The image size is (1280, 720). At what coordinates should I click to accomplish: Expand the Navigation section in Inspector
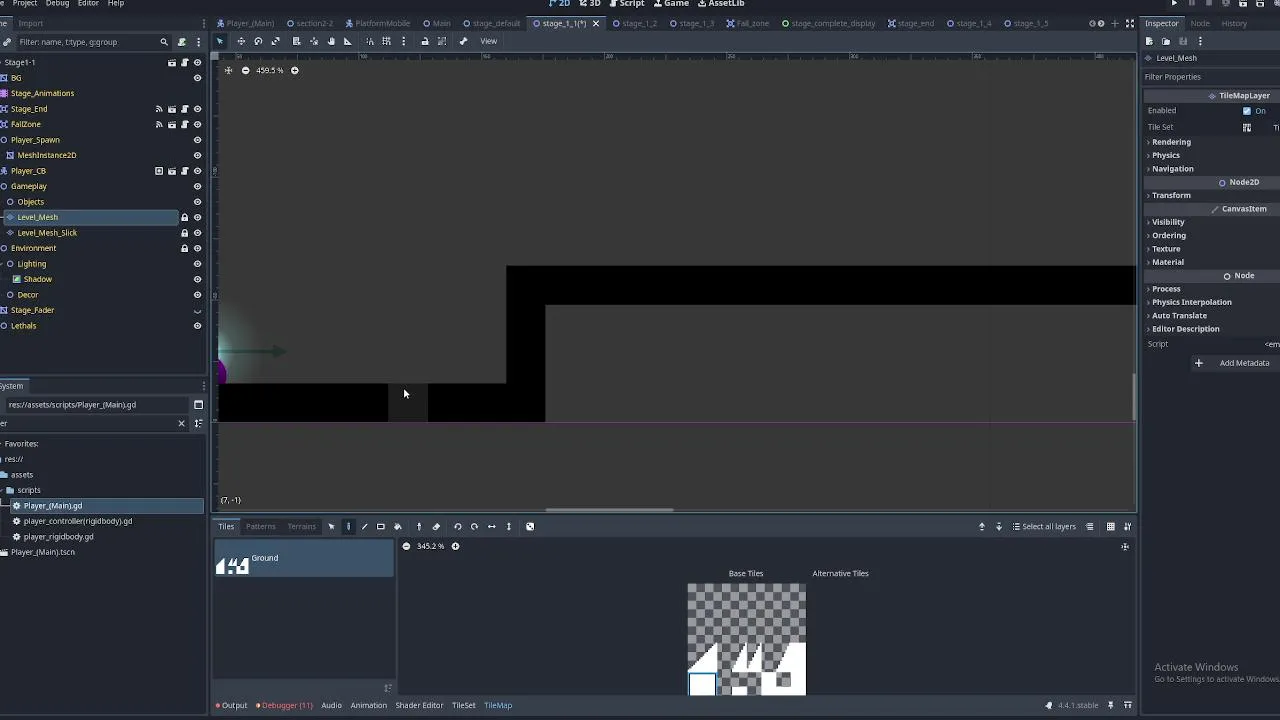pyautogui.click(x=1172, y=169)
